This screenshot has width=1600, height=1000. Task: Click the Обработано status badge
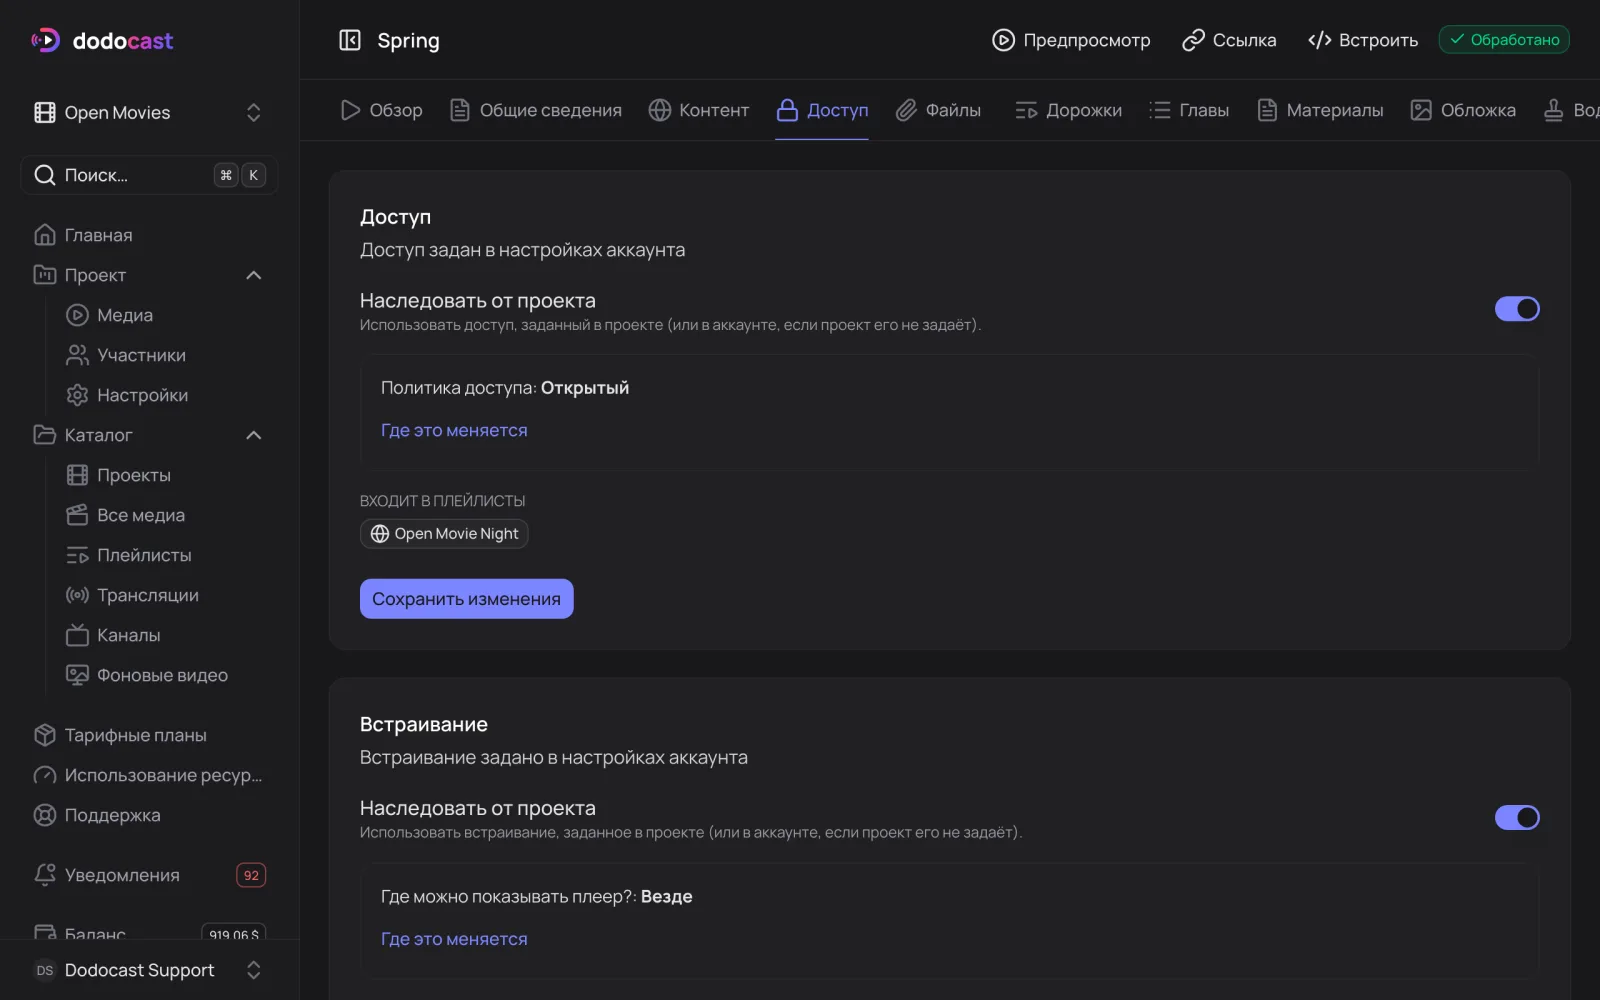point(1504,40)
